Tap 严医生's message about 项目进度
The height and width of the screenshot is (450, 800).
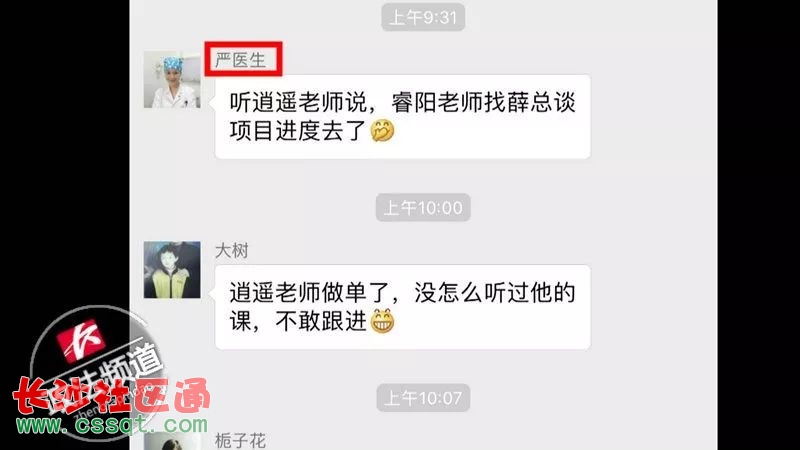click(403, 117)
